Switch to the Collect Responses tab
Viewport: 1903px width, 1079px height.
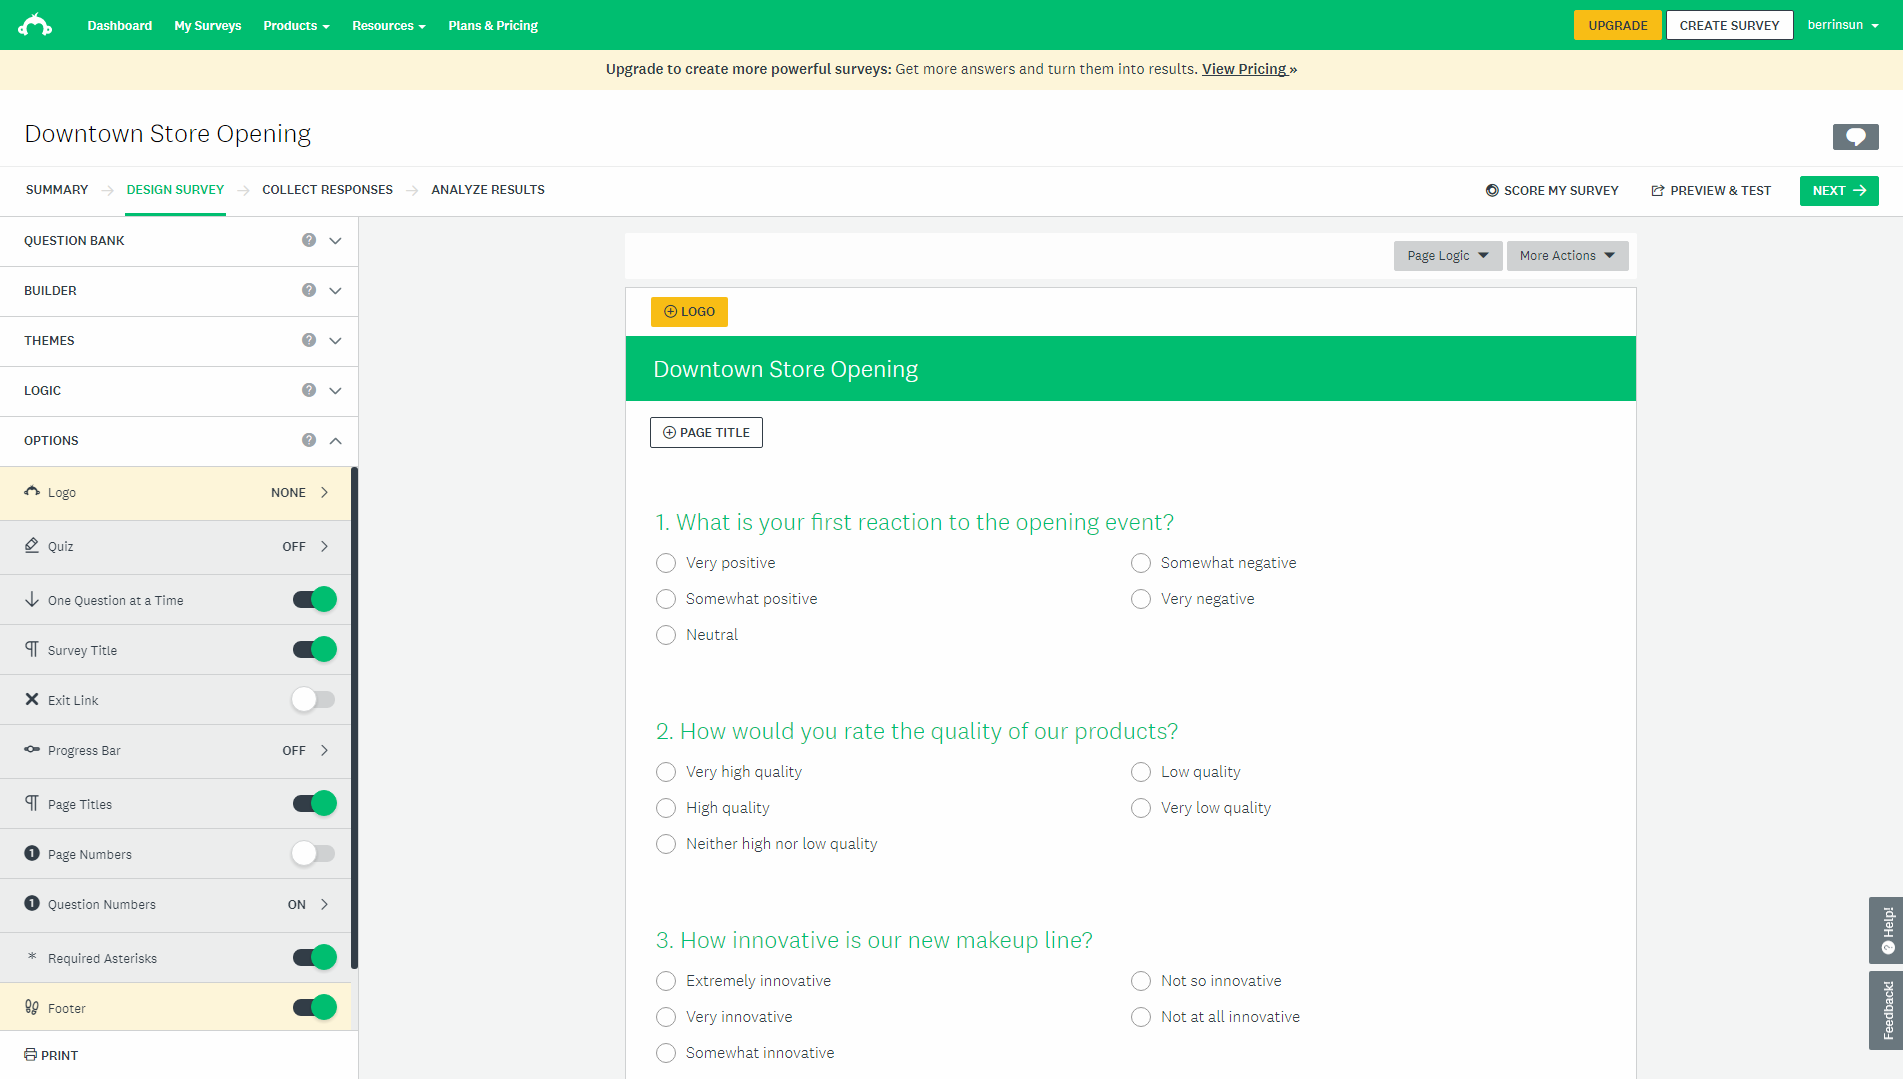[327, 190]
